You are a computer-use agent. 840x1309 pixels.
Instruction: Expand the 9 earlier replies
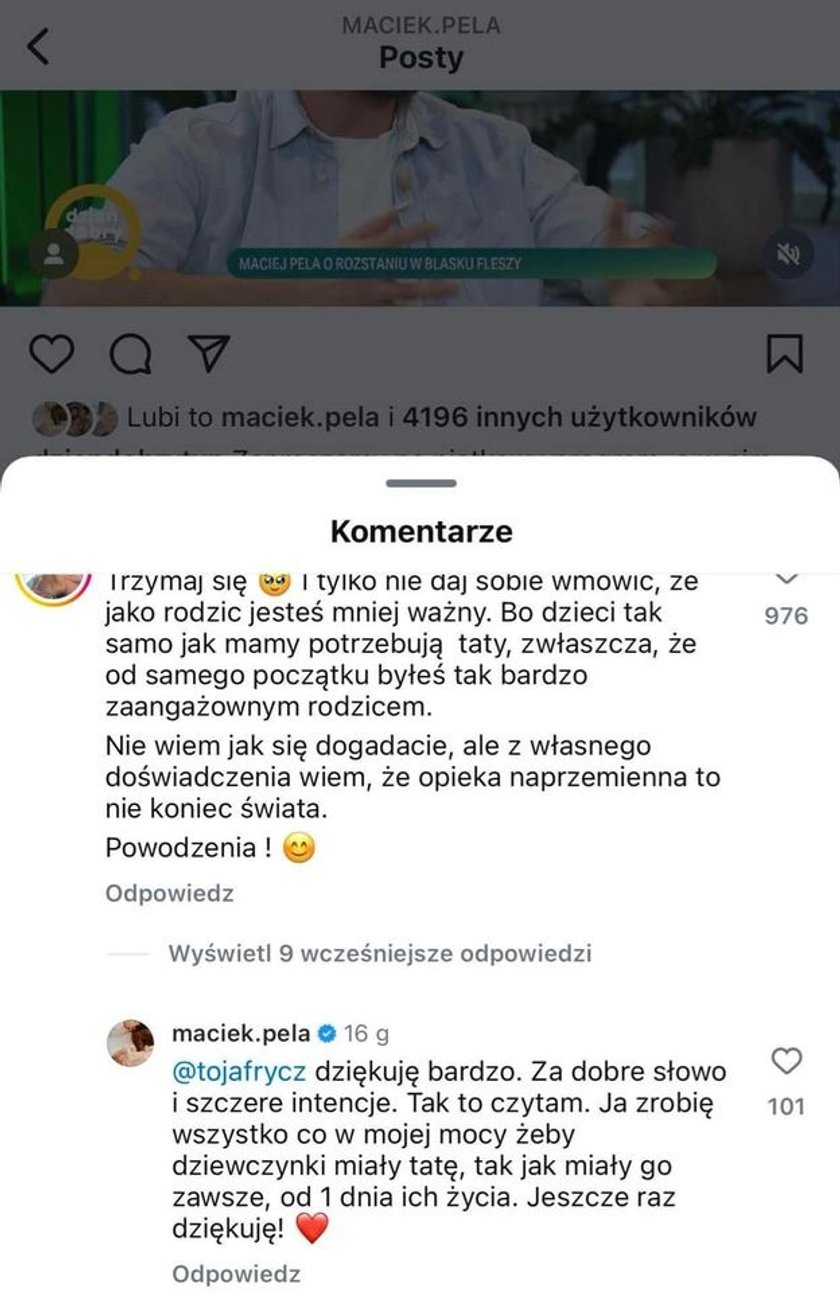[x=380, y=953]
